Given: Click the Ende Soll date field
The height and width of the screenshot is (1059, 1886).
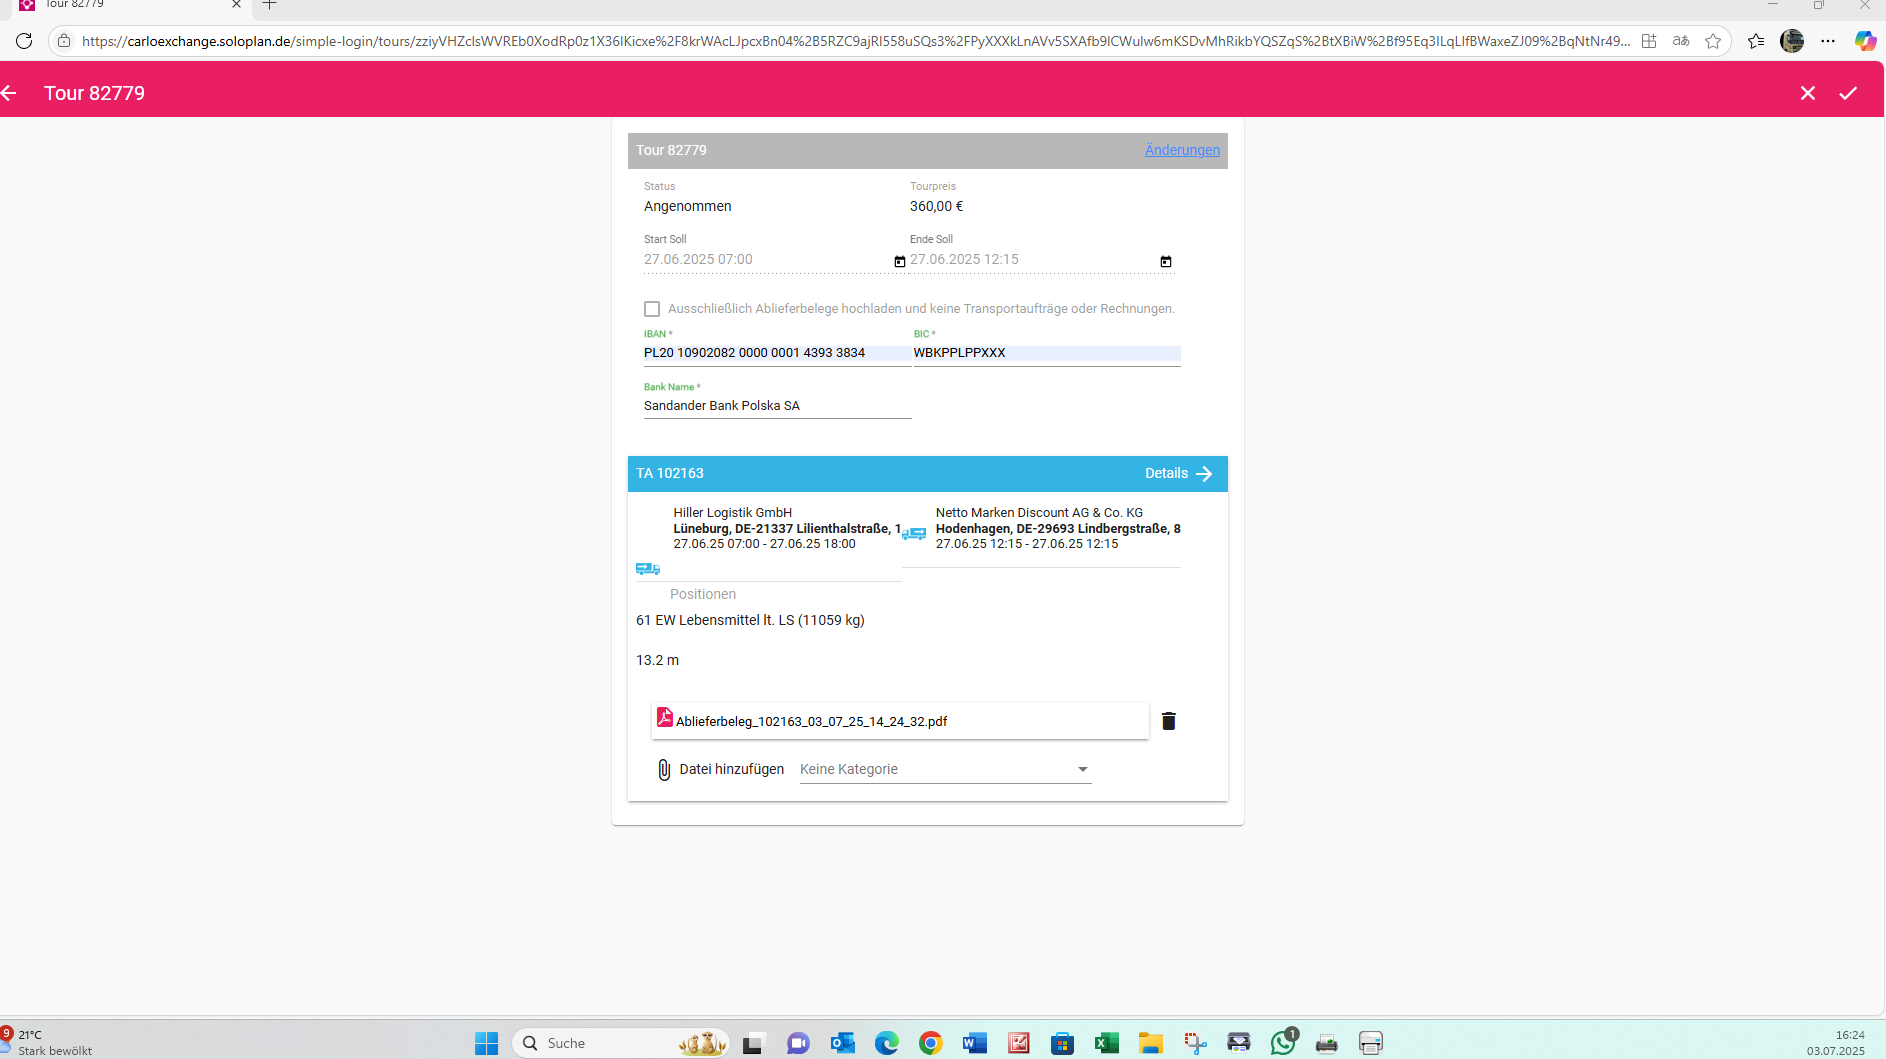Looking at the screenshot, I should pyautogui.click(x=1033, y=260).
